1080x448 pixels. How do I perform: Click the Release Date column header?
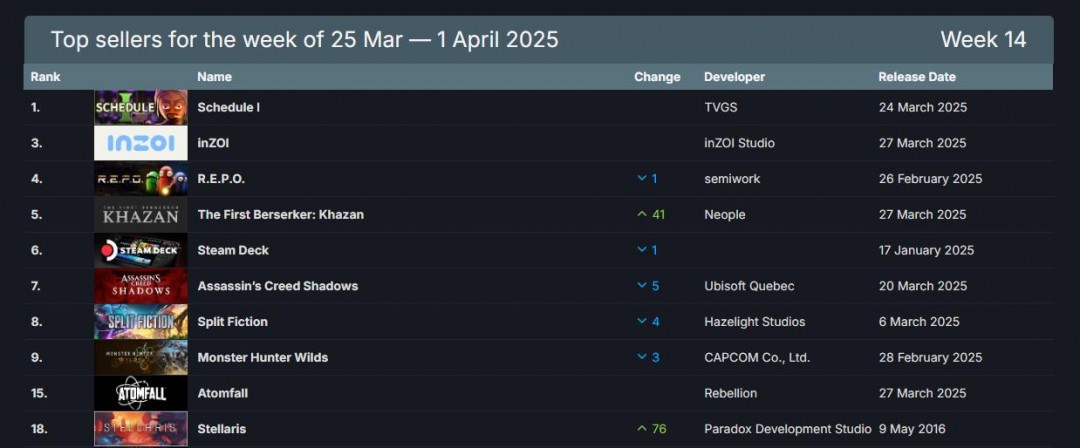[917, 77]
